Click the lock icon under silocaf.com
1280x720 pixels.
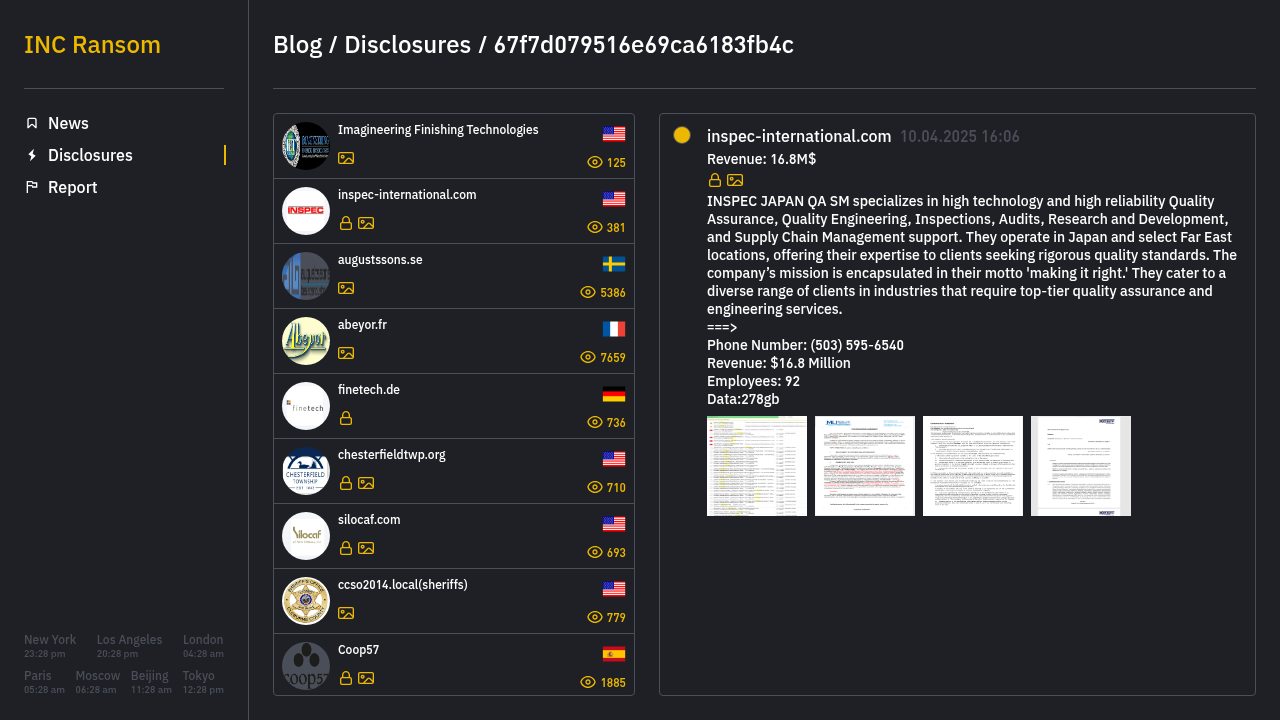pos(346,548)
